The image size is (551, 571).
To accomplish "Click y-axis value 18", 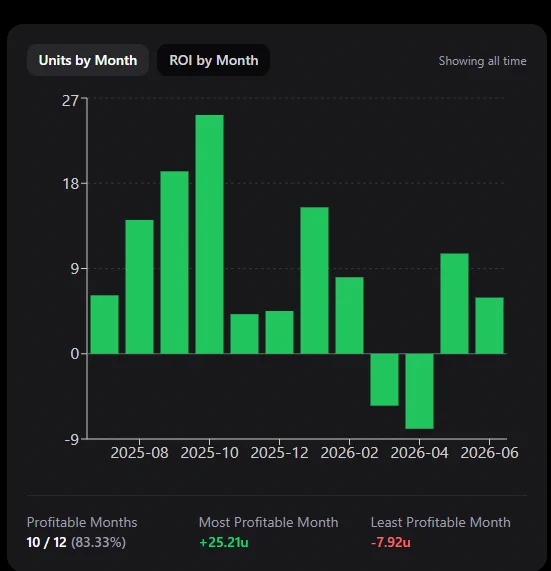I will [x=71, y=183].
